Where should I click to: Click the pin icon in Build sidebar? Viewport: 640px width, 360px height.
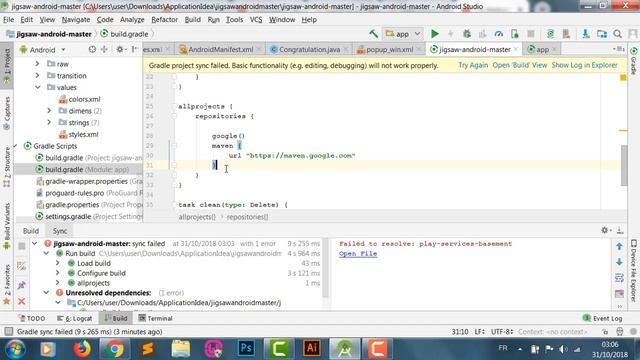(22, 285)
